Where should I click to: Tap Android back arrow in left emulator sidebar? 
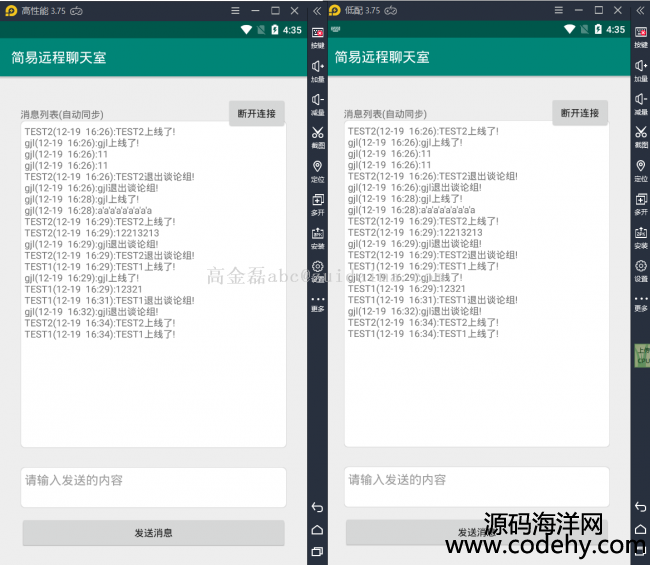317,508
